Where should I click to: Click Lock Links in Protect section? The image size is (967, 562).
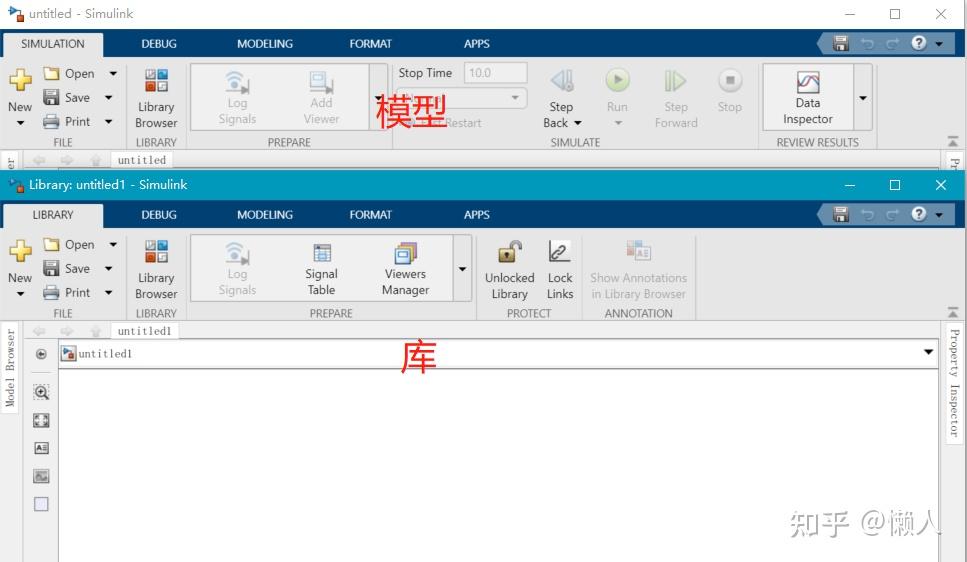559,270
